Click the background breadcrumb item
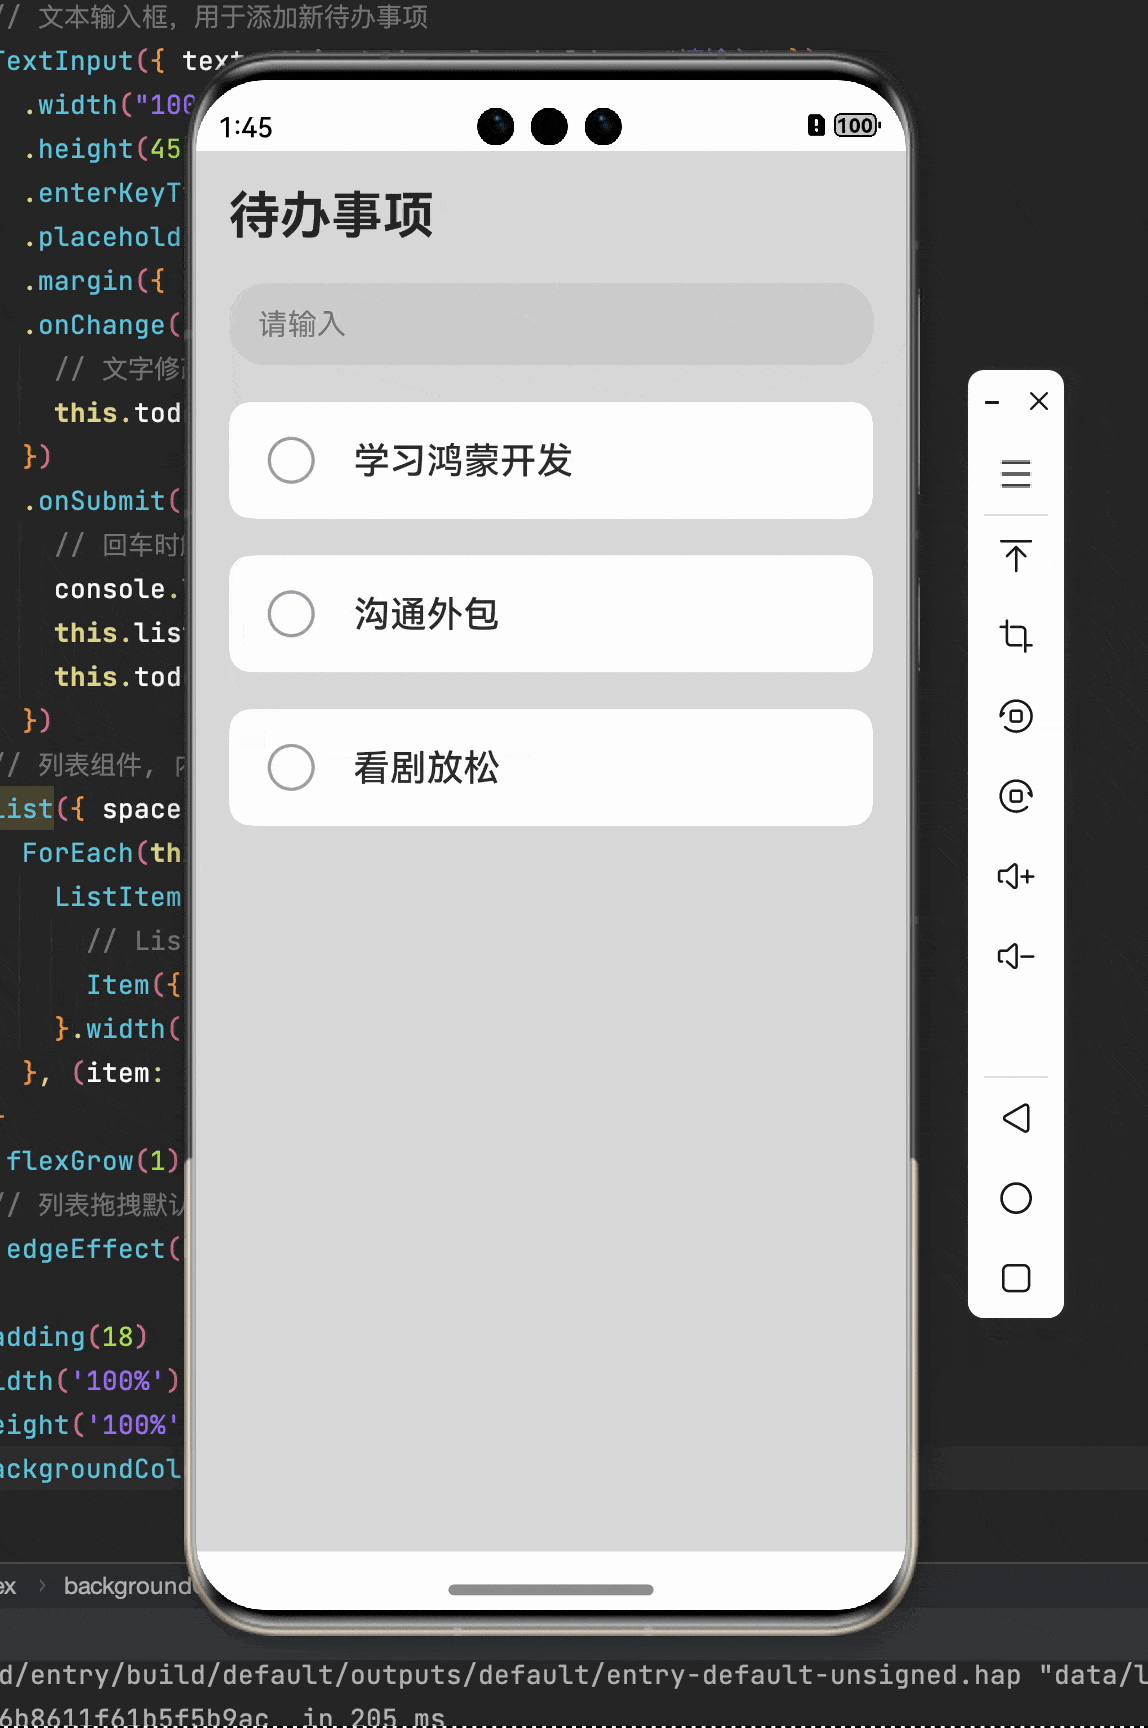Viewport: 1148px width, 1728px height. 127,1586
